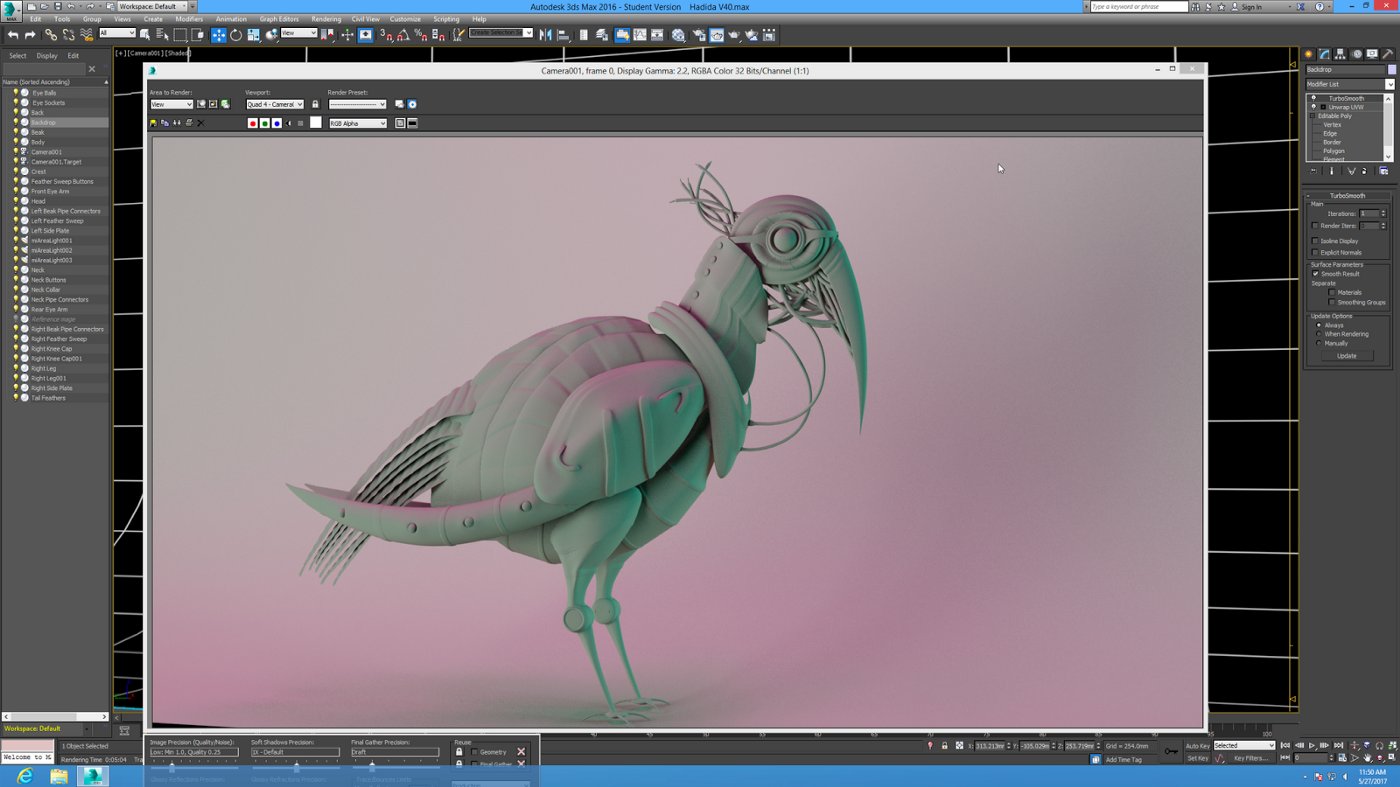The image size is (1400, 787).
Task: Activate the Select and Move tool
Action: pyautogui.click(x=219, y=35)
